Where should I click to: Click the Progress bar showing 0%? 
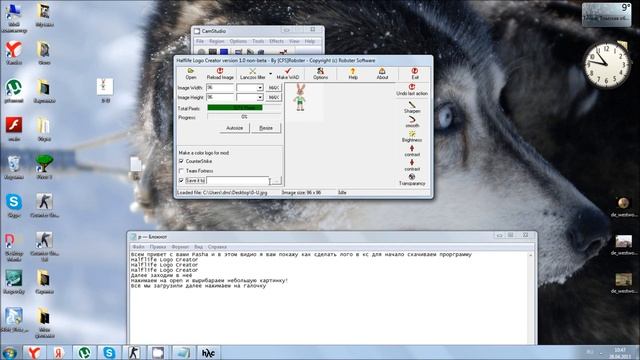(x=244, y=117)
